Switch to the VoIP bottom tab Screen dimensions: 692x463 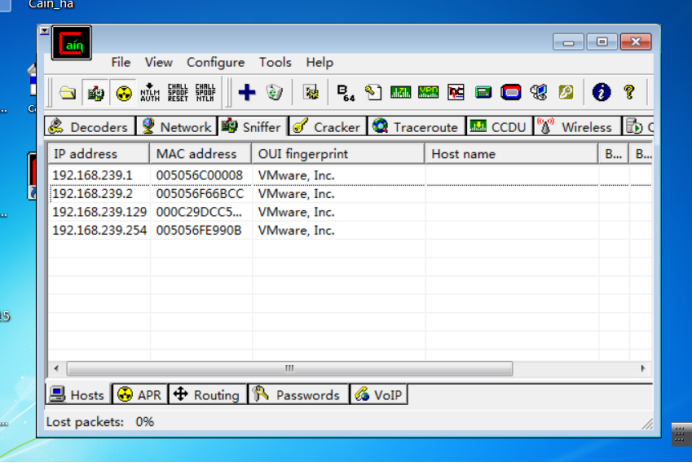tap(379, 394)
